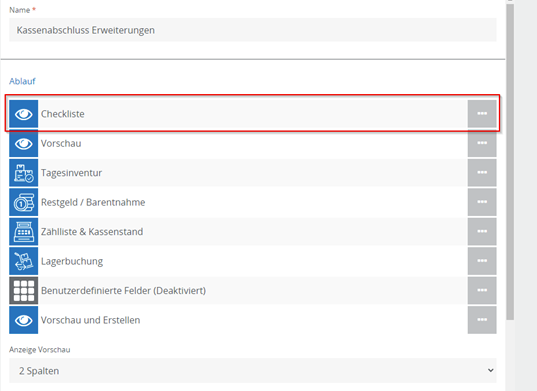Open the more options for Tagesinventur
537x391 pixels.
pyautogui.click(x=482, y=173)
